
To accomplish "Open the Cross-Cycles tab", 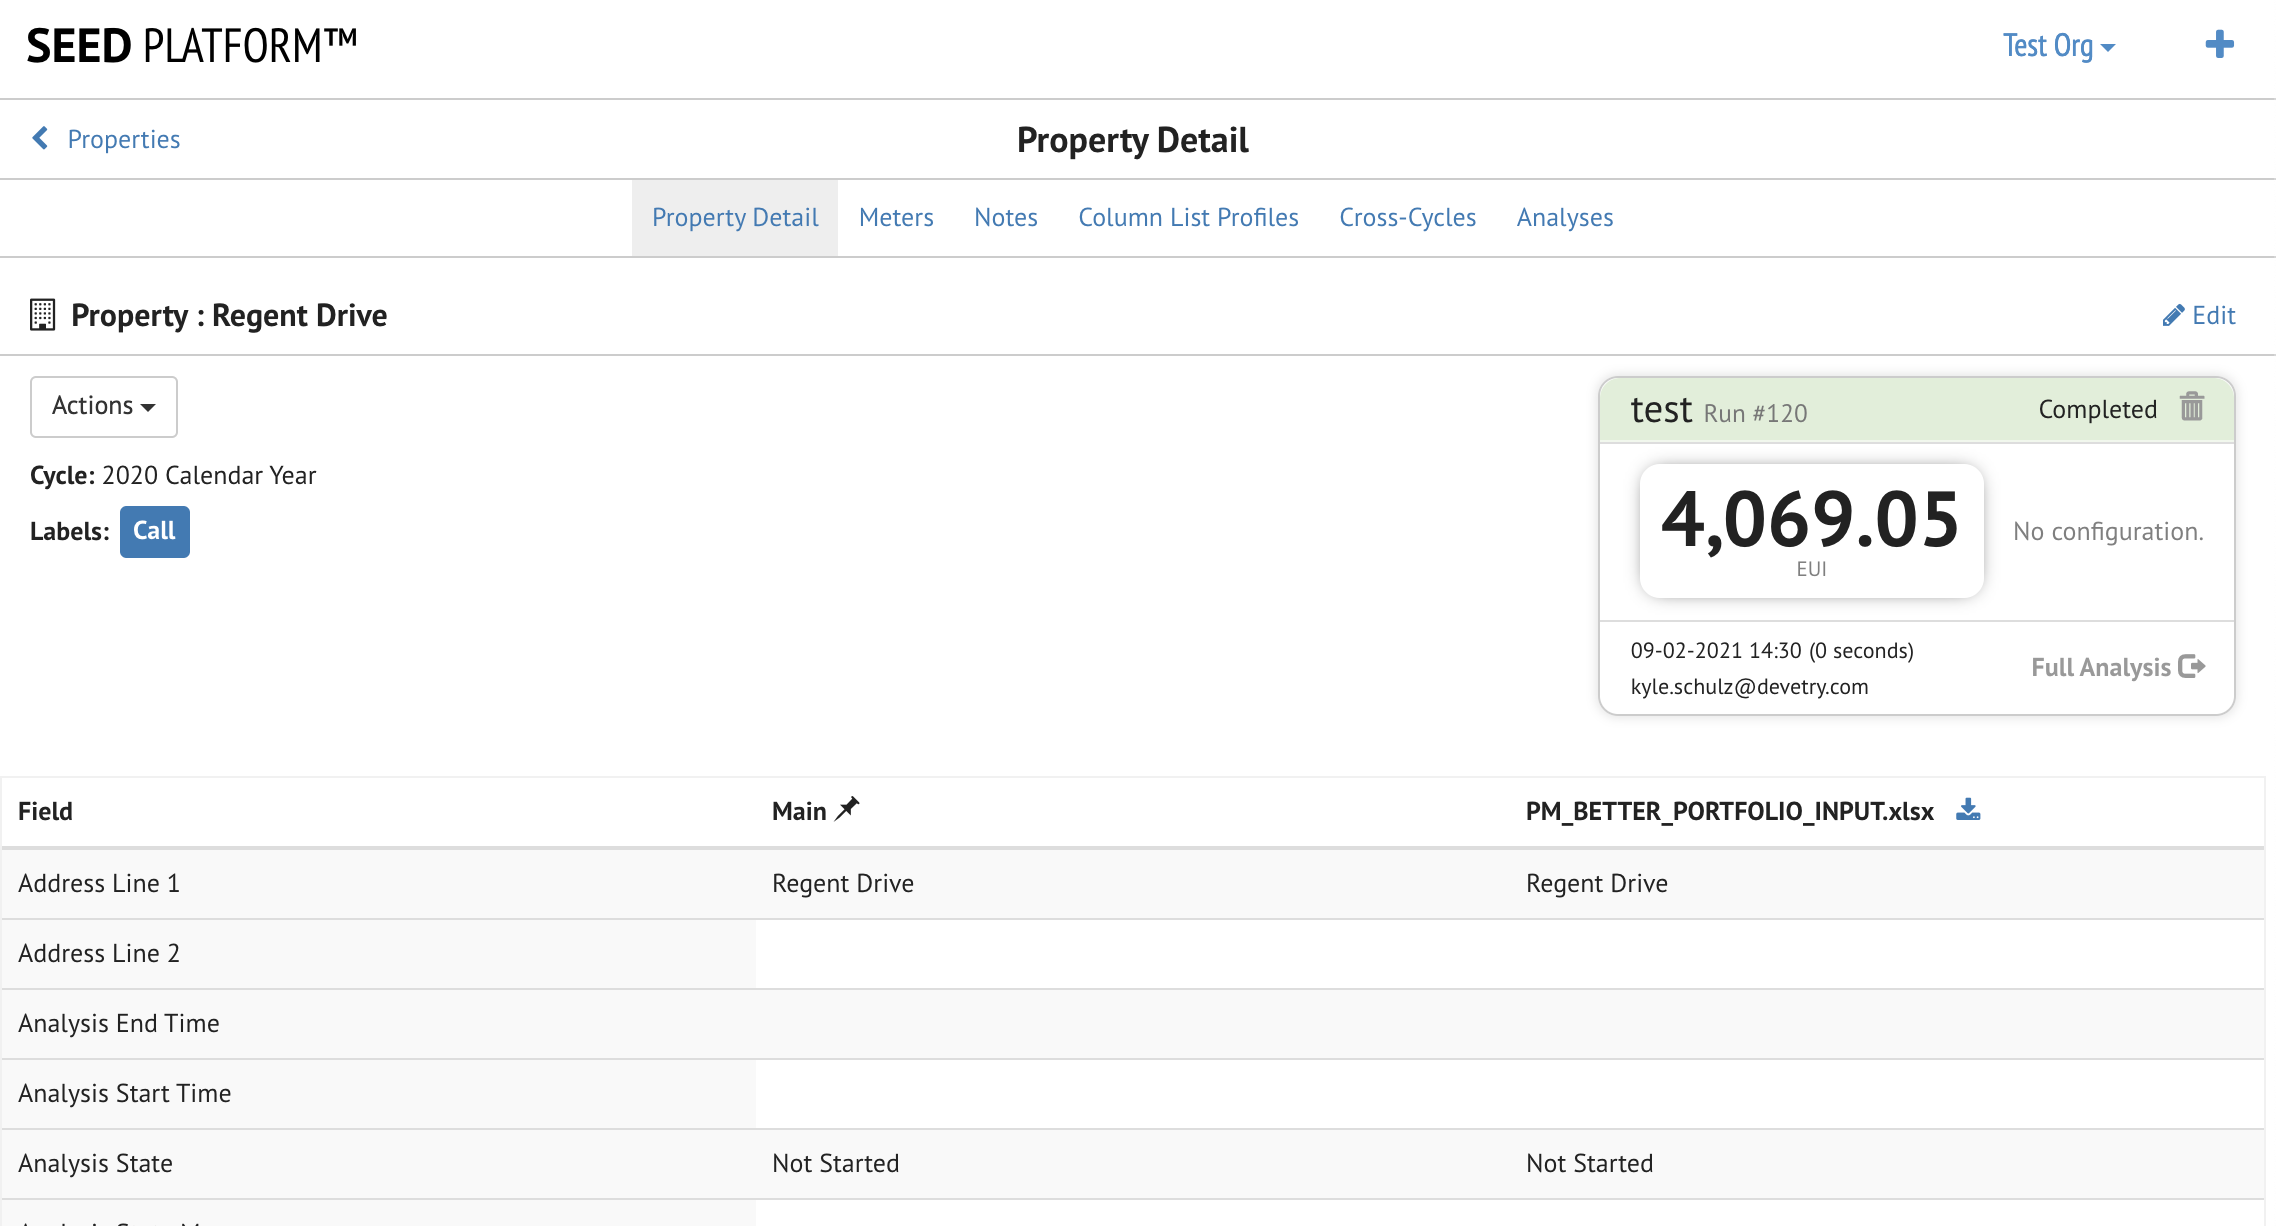I will pos(1407,217).
